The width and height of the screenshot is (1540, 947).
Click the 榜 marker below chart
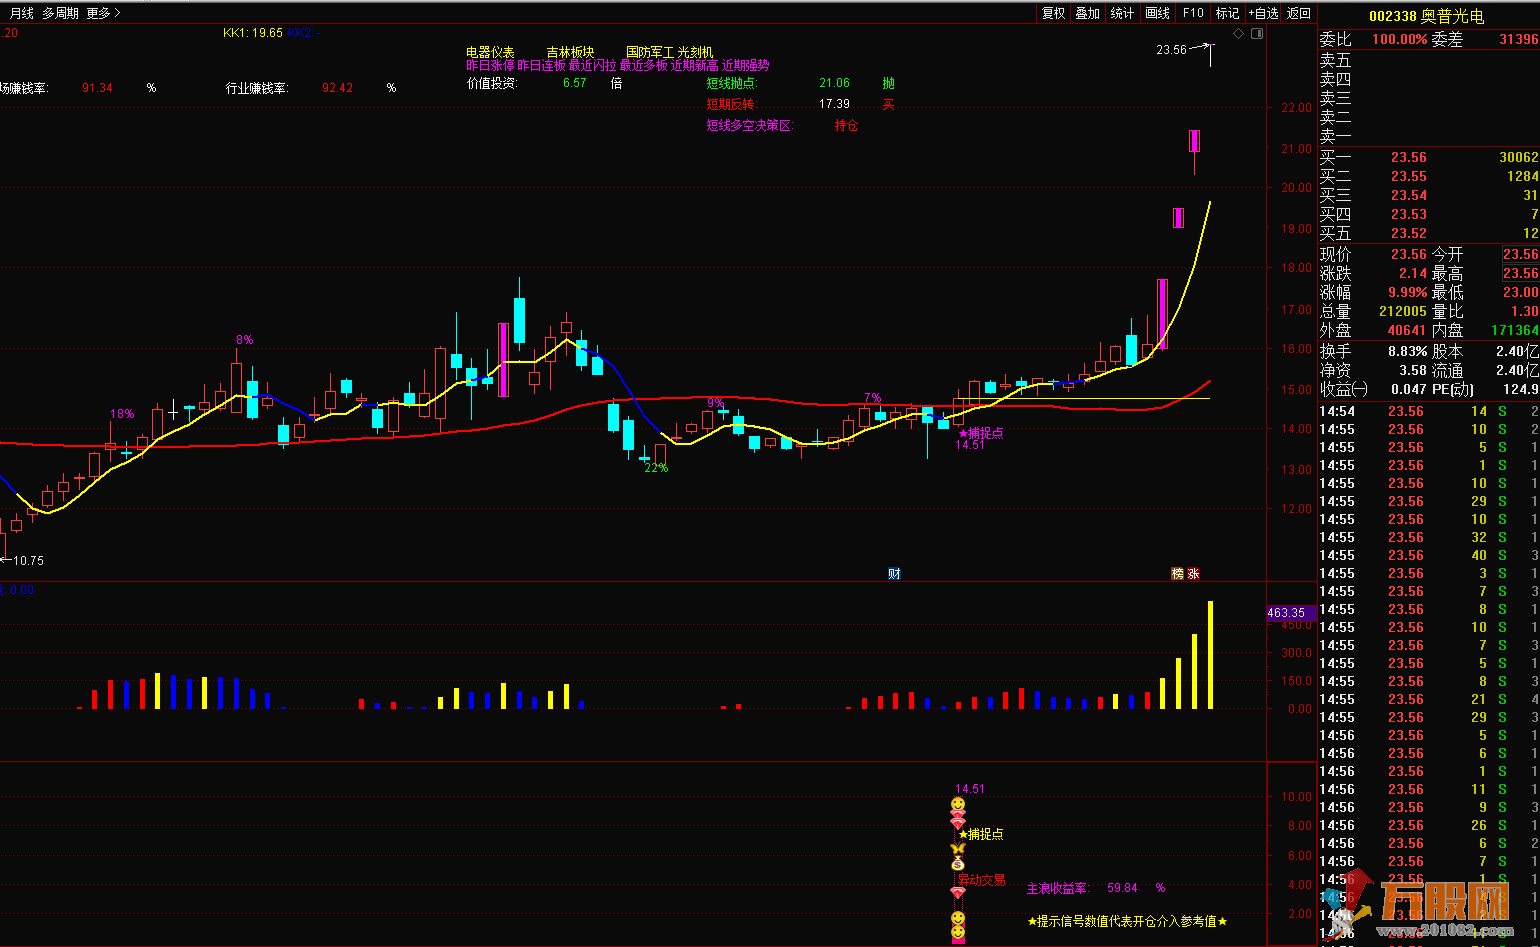coord(1177,573)
